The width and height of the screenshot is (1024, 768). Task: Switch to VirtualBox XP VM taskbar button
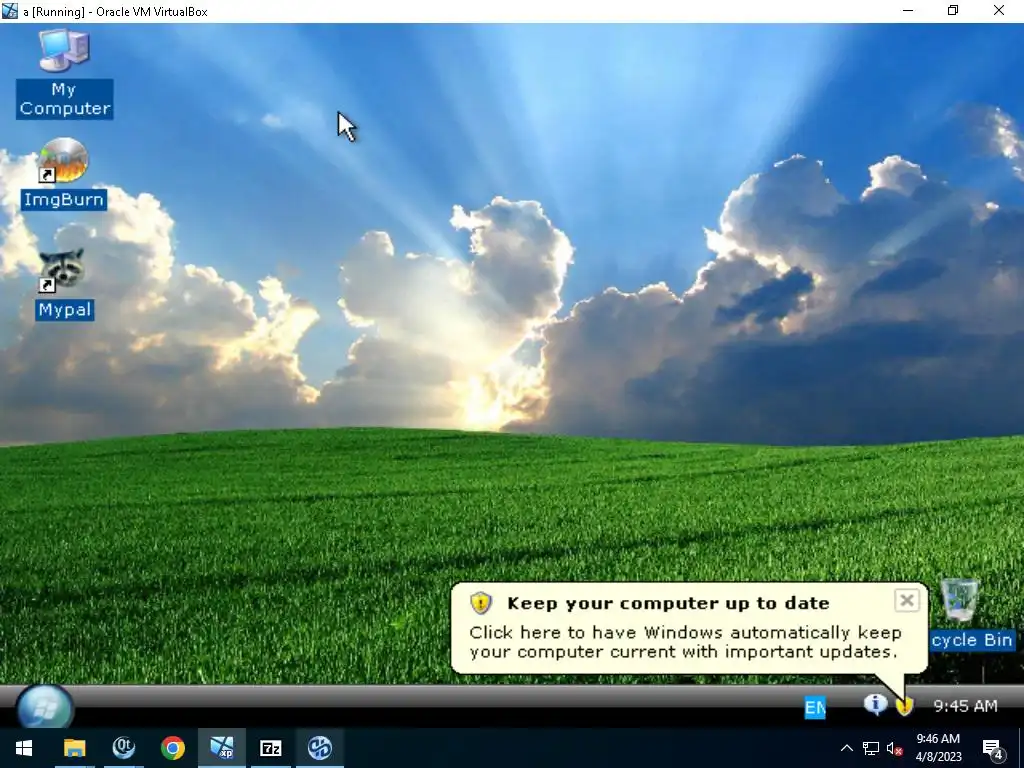(222, 748)
